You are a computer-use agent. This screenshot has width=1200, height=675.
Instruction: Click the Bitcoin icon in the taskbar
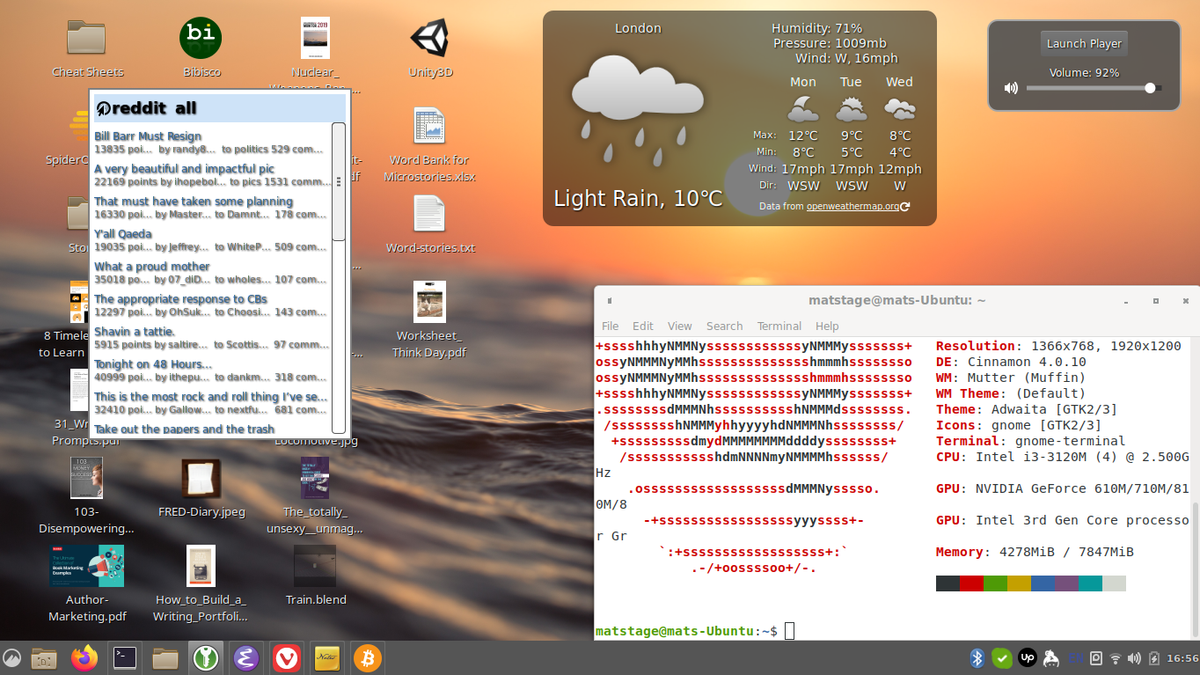coord(366,658)
